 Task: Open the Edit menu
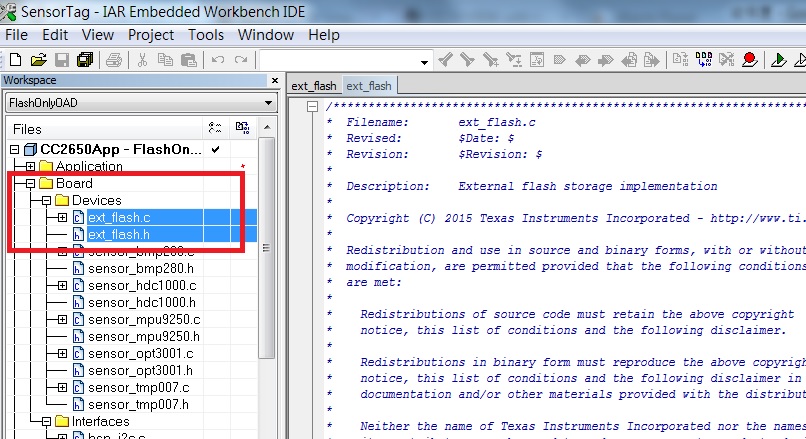pyautogui.click(x=55, y=35)
